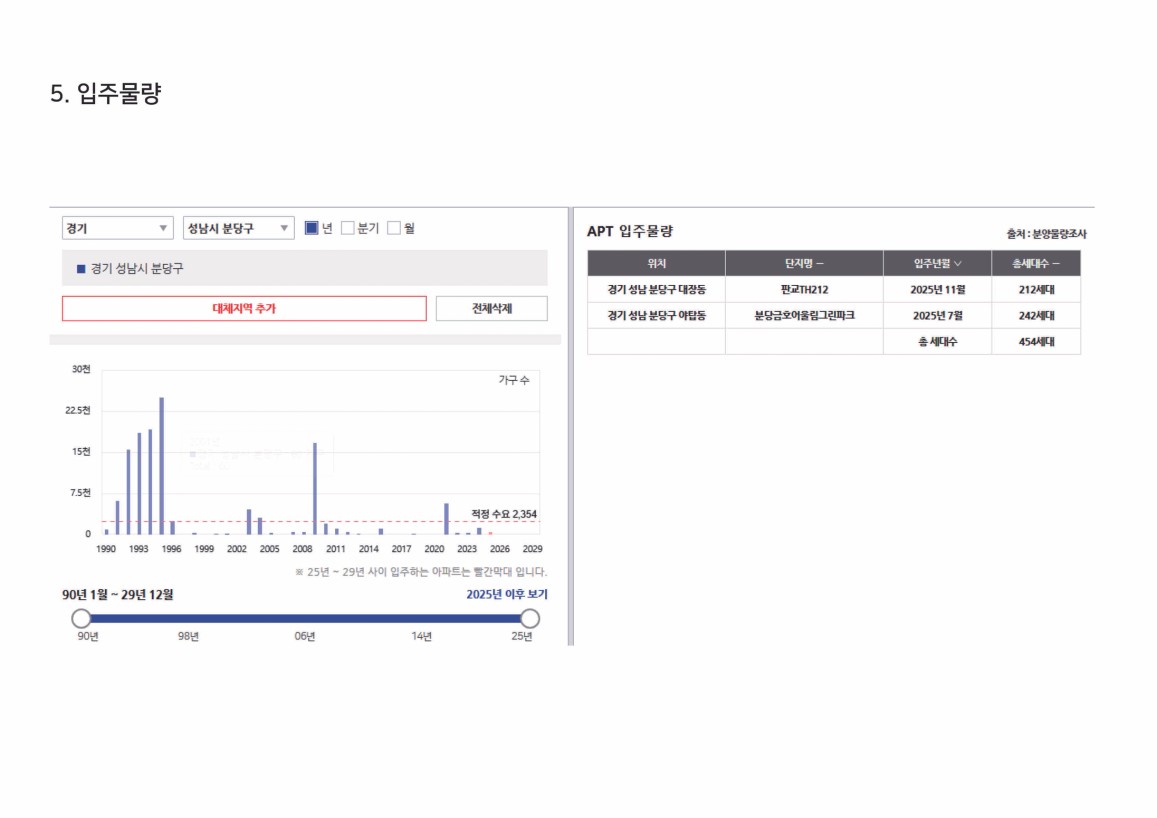Click the tall chart bar near 2009
The height and width of the screenshot is (818, 1157).
(x=315, y=489)
